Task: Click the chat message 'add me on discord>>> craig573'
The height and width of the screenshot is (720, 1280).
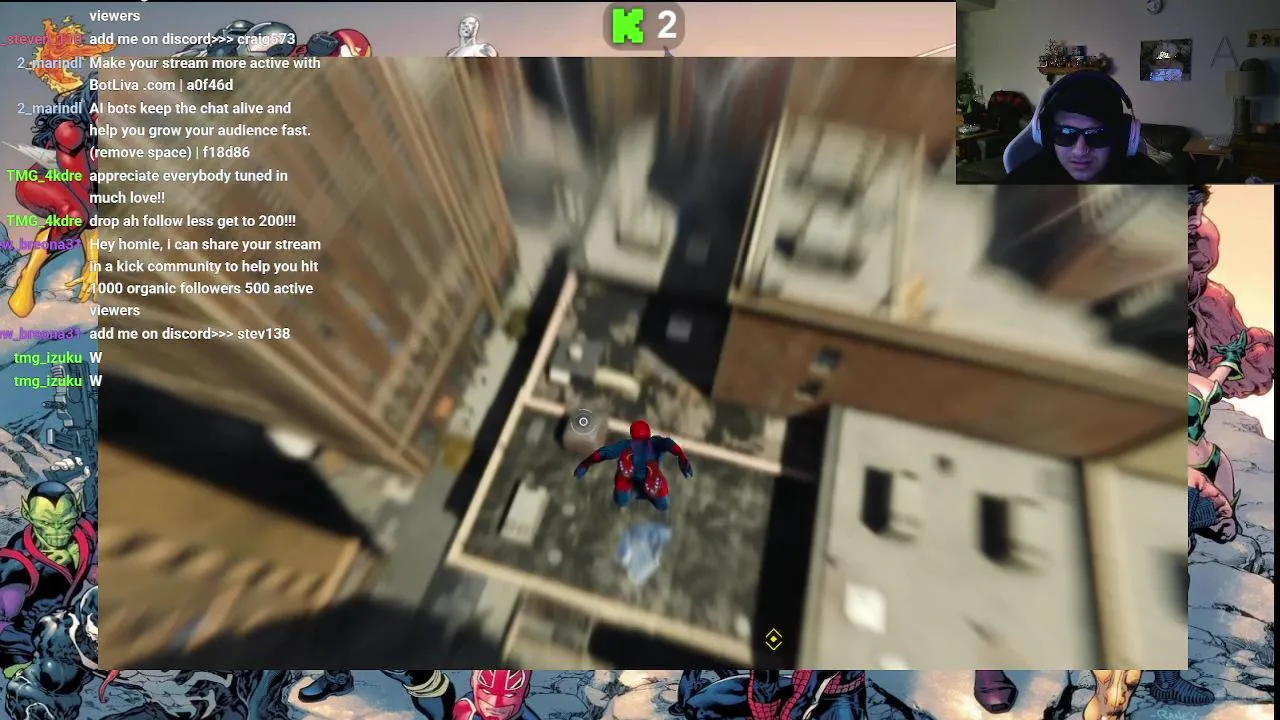Action: click(x=192, y=39)
